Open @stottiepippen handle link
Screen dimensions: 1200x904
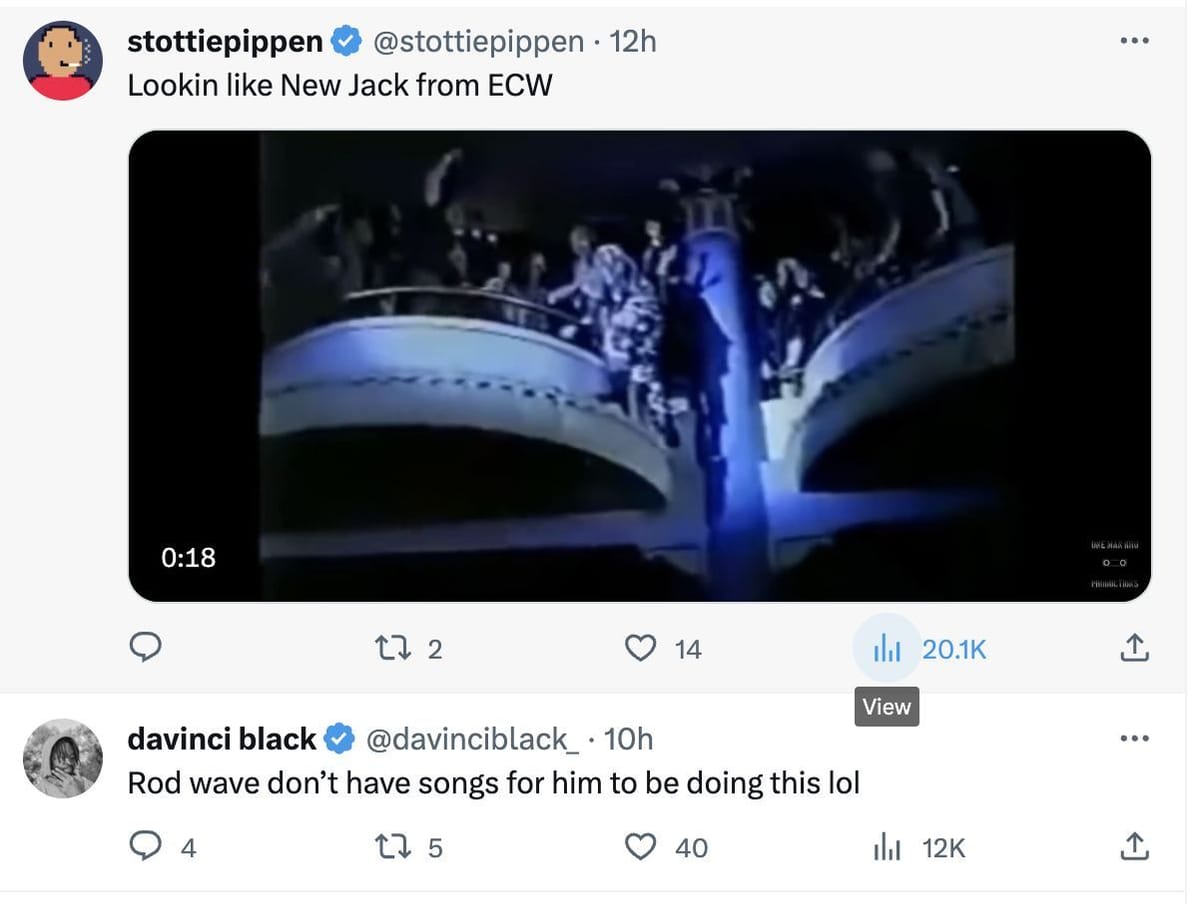478,41
